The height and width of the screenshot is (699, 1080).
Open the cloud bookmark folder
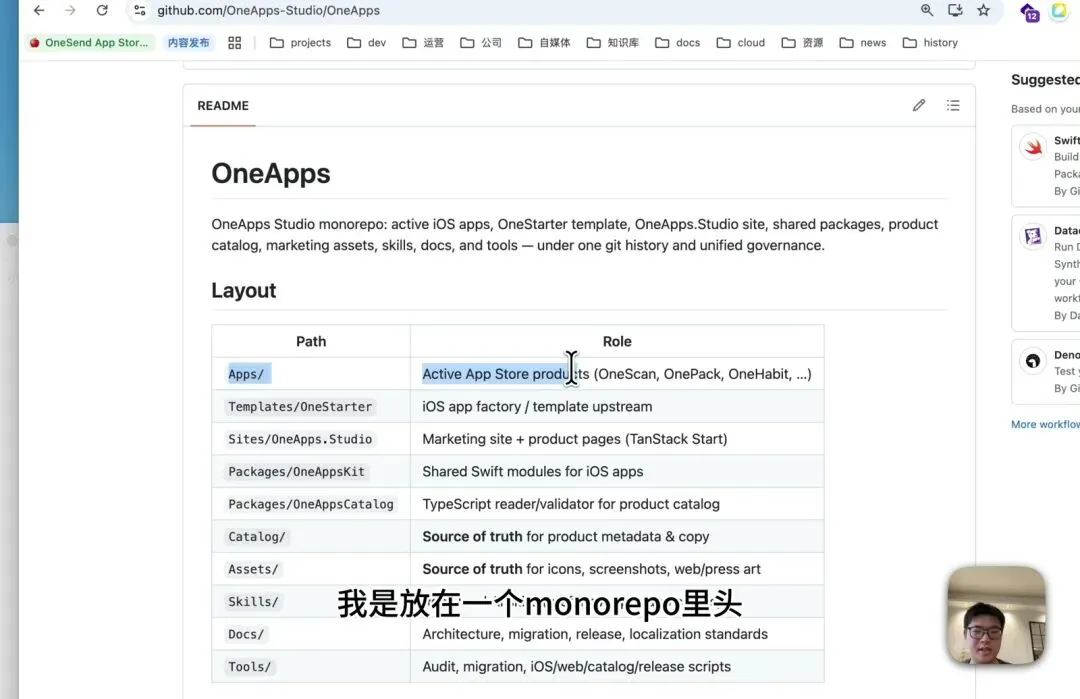[x=741, y=43]
